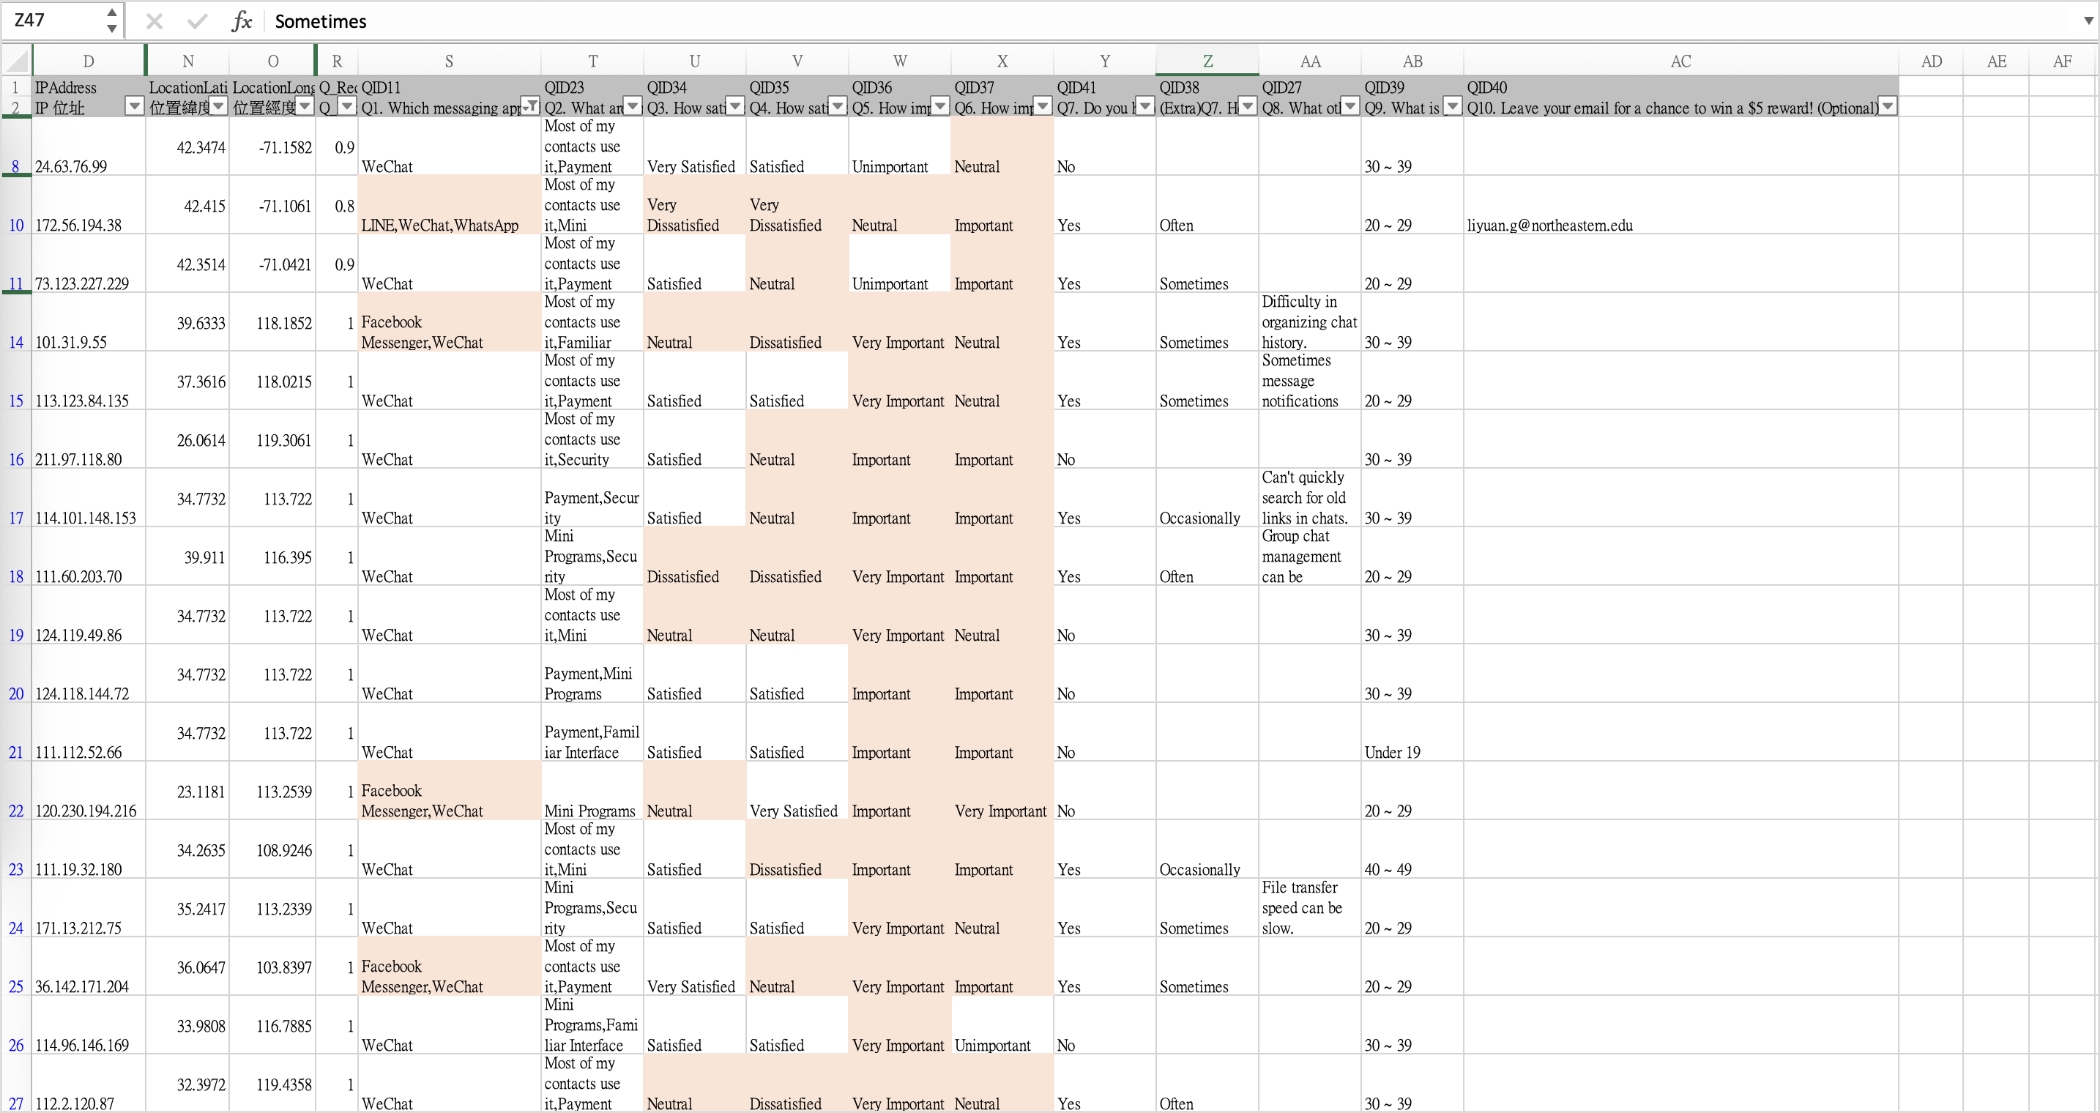Click the liyuan.g@northeastern.edu email cell

(1549, 225)
